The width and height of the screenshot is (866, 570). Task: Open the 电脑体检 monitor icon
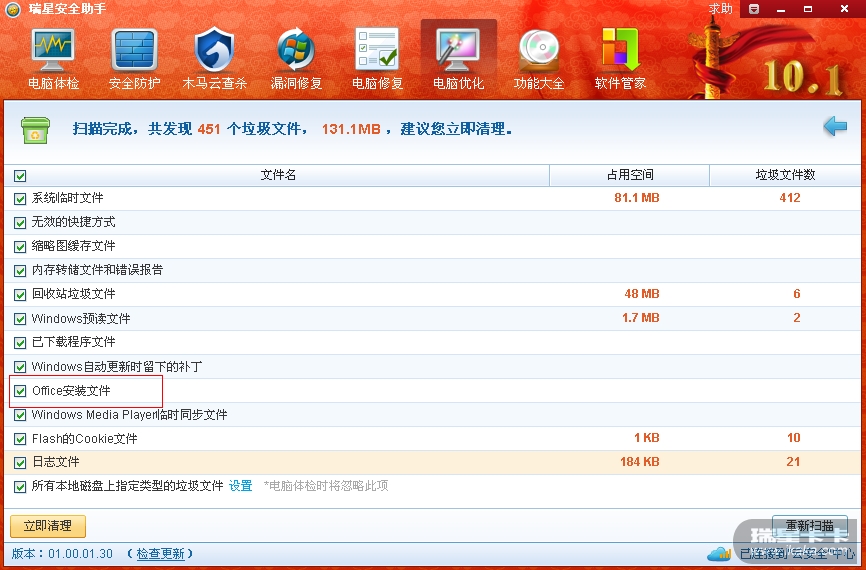point(53,50)
